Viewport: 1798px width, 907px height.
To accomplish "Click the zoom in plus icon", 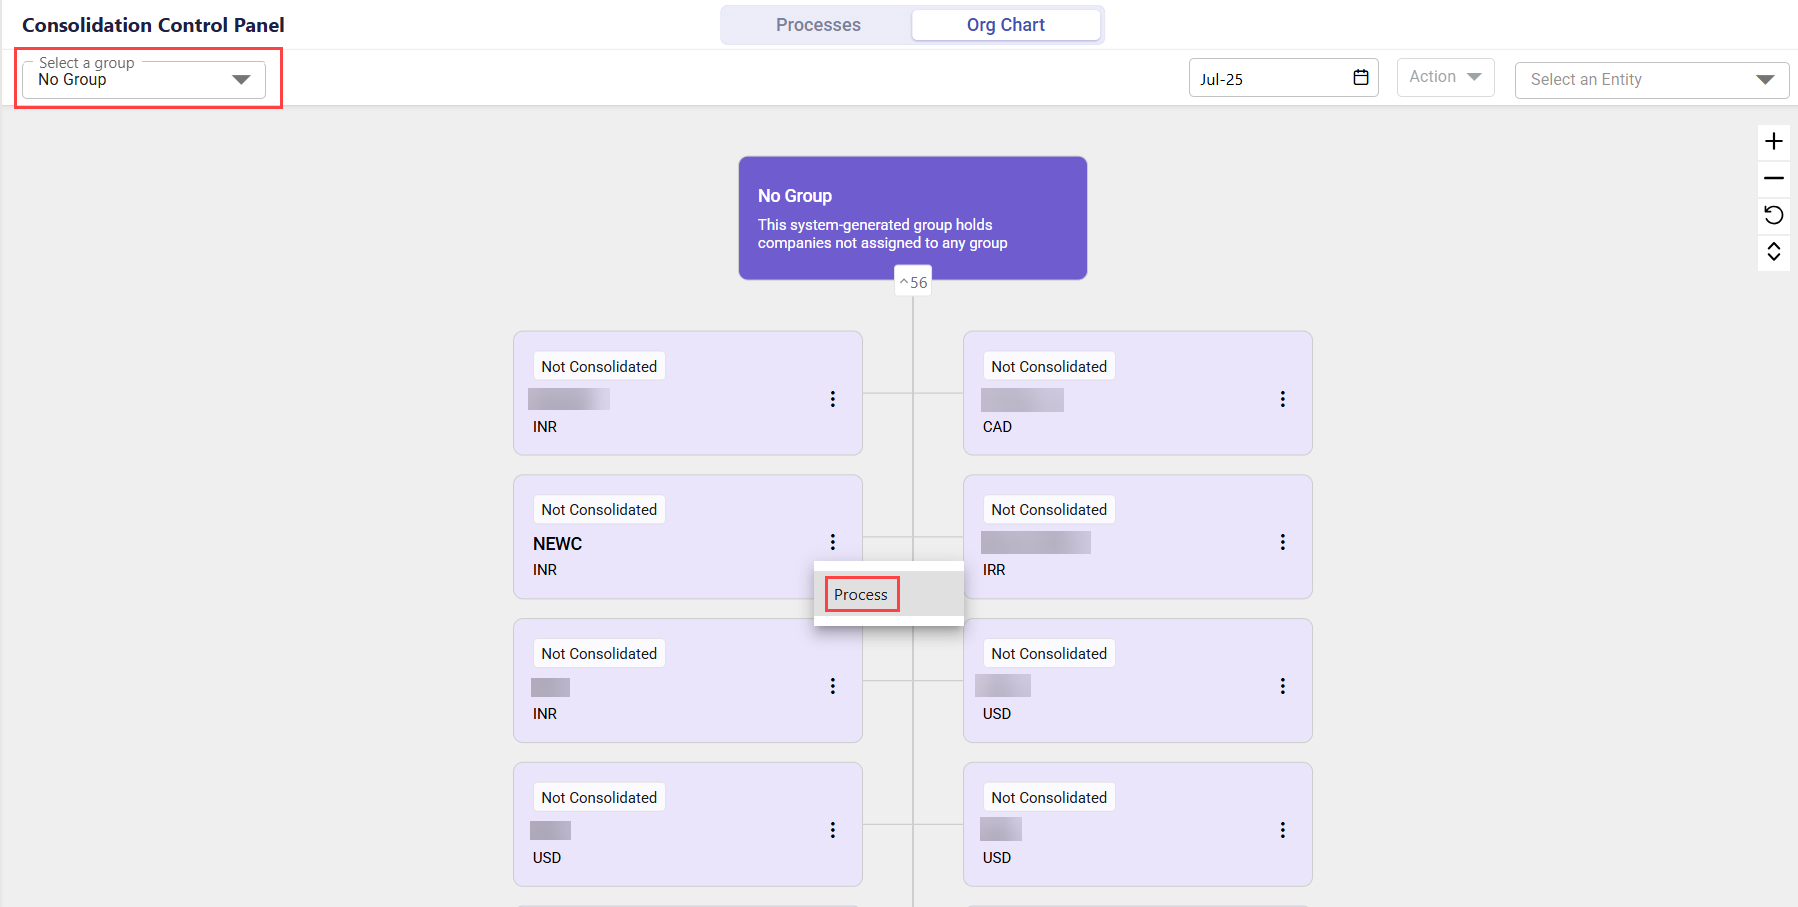I will pos(1773,141).
